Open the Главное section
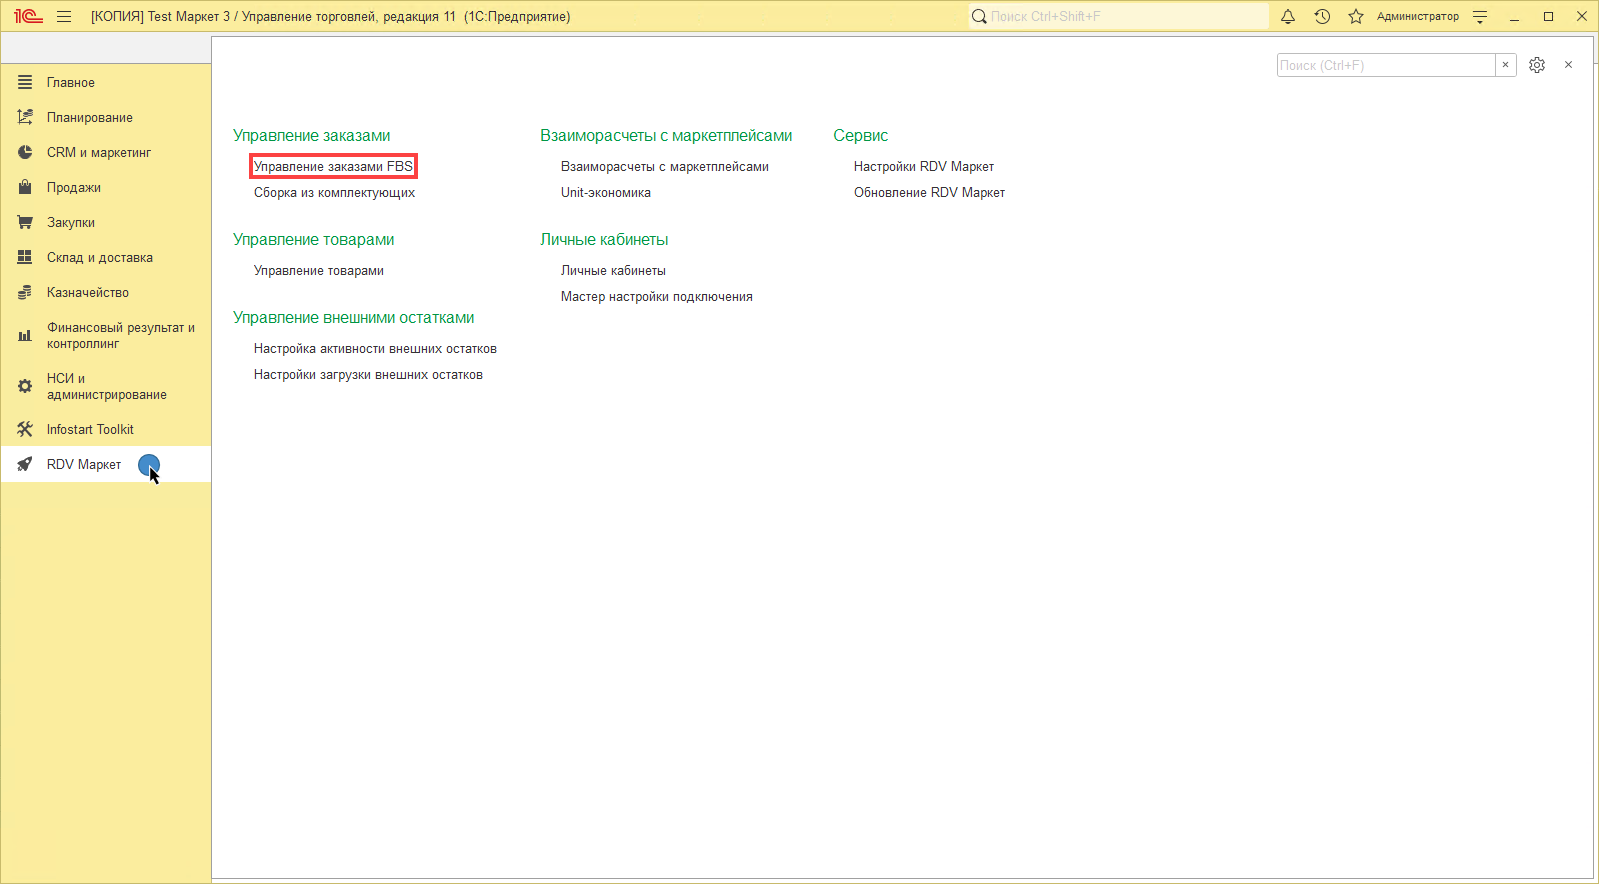This screenshot has height=884, width=1599. 106,82
